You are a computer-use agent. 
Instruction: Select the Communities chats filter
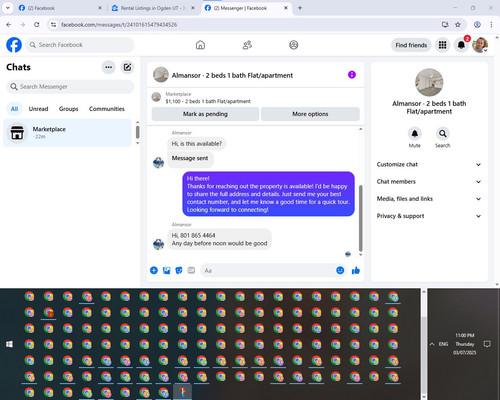click(107, 109)
